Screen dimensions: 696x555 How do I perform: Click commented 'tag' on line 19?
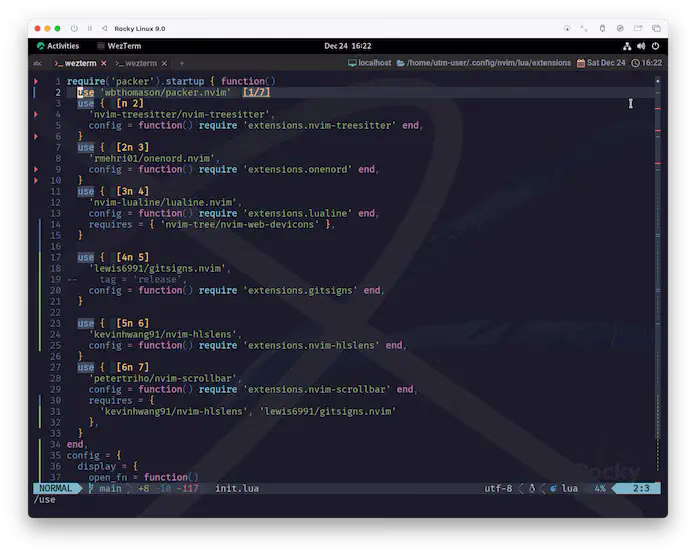coord(107,279)
